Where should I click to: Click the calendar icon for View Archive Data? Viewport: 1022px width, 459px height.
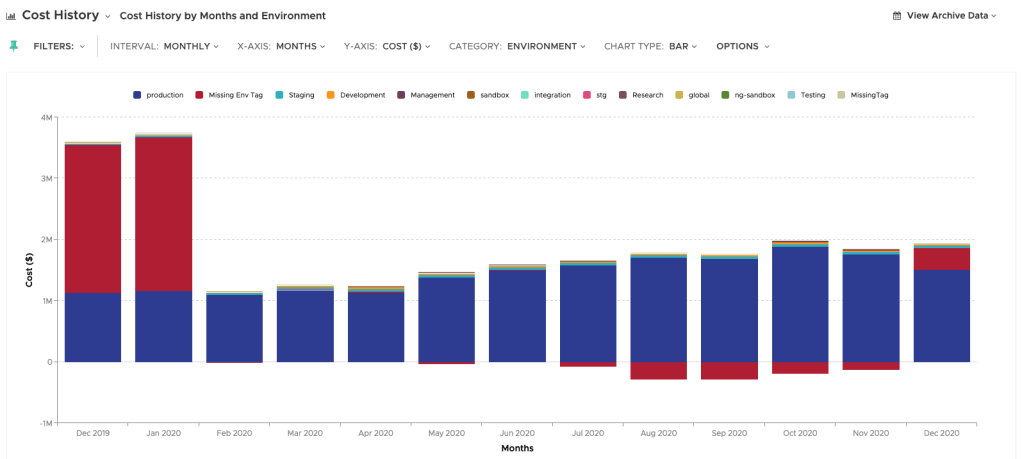(897, 16)
